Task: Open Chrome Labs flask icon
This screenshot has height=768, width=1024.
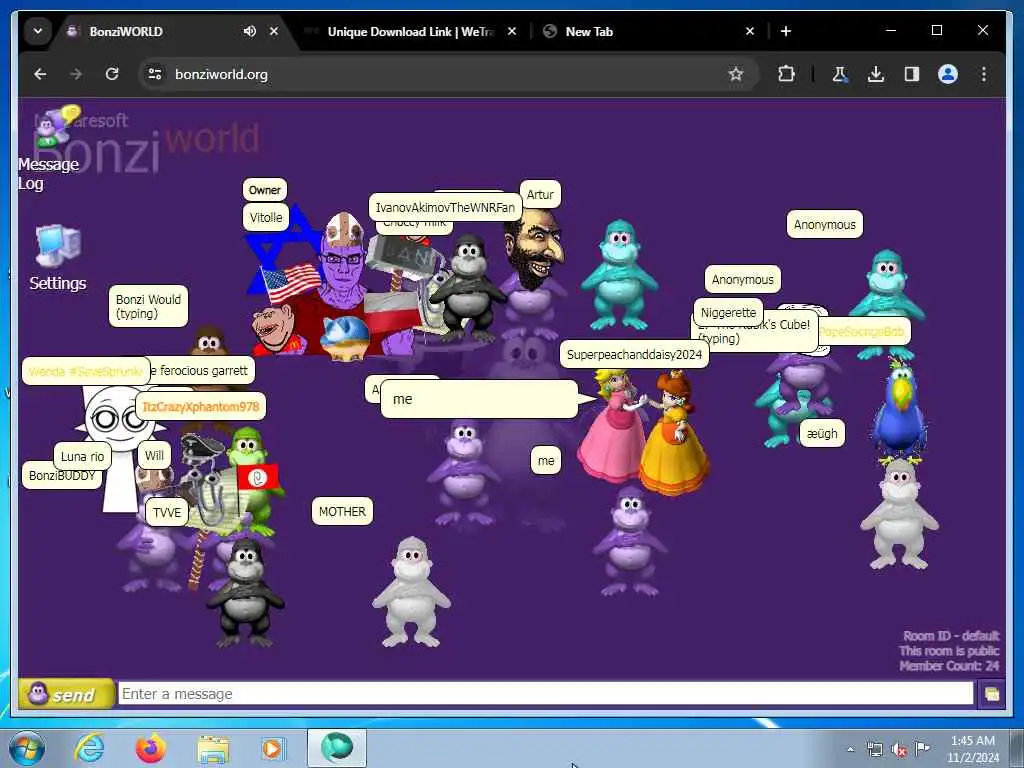Action: click(840, 74)
